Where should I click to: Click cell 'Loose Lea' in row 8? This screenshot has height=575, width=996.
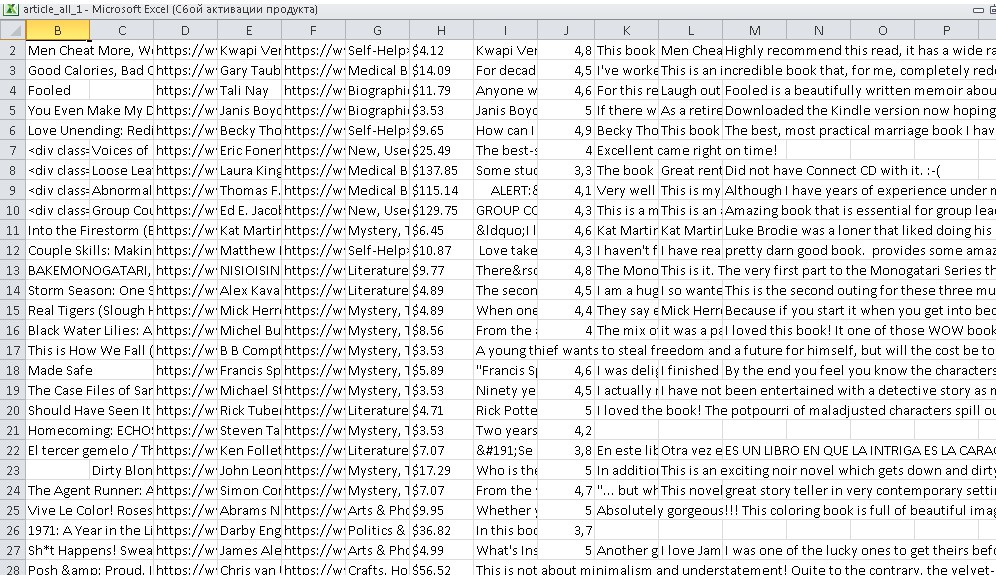[x=122, y=171]
